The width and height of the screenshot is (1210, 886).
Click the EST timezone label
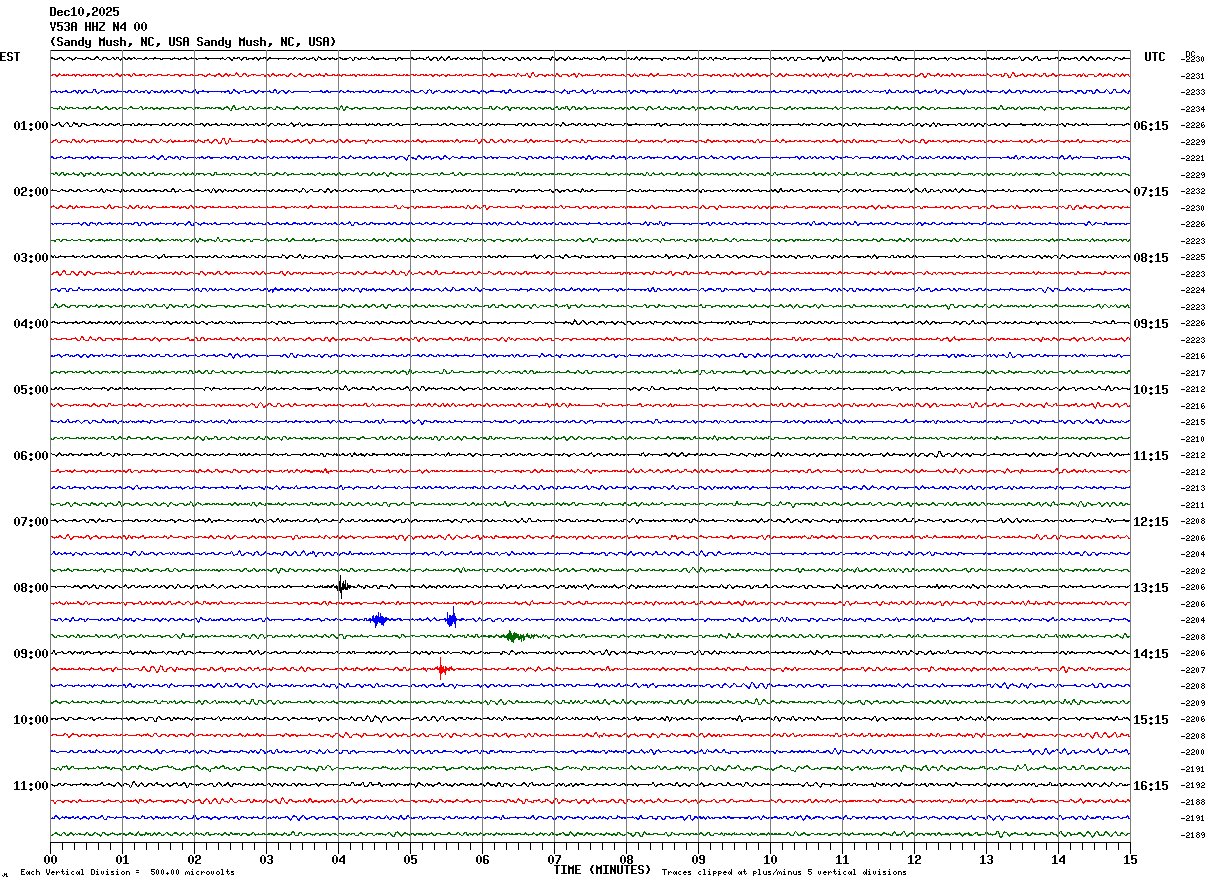click(x=9, y=57)
